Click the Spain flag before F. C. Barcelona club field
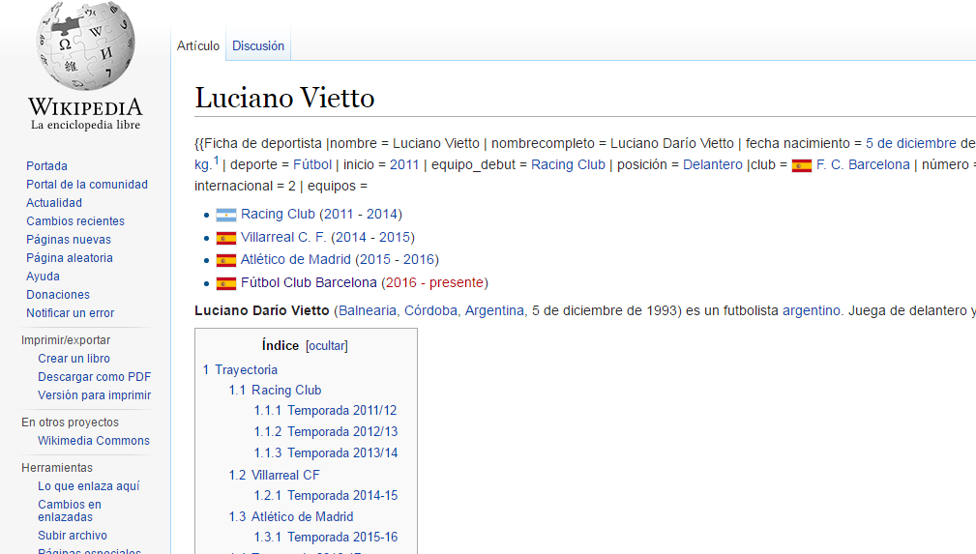Image resolution: width=976 pixels, height=554 pixels. 802,166
